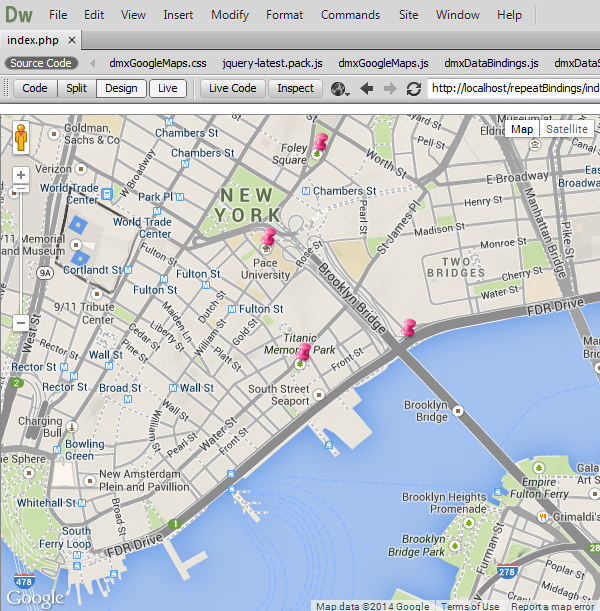Open the File menu
Image resolution: width=600 pixels, height=611 pixels.
(x=58, y=15)
